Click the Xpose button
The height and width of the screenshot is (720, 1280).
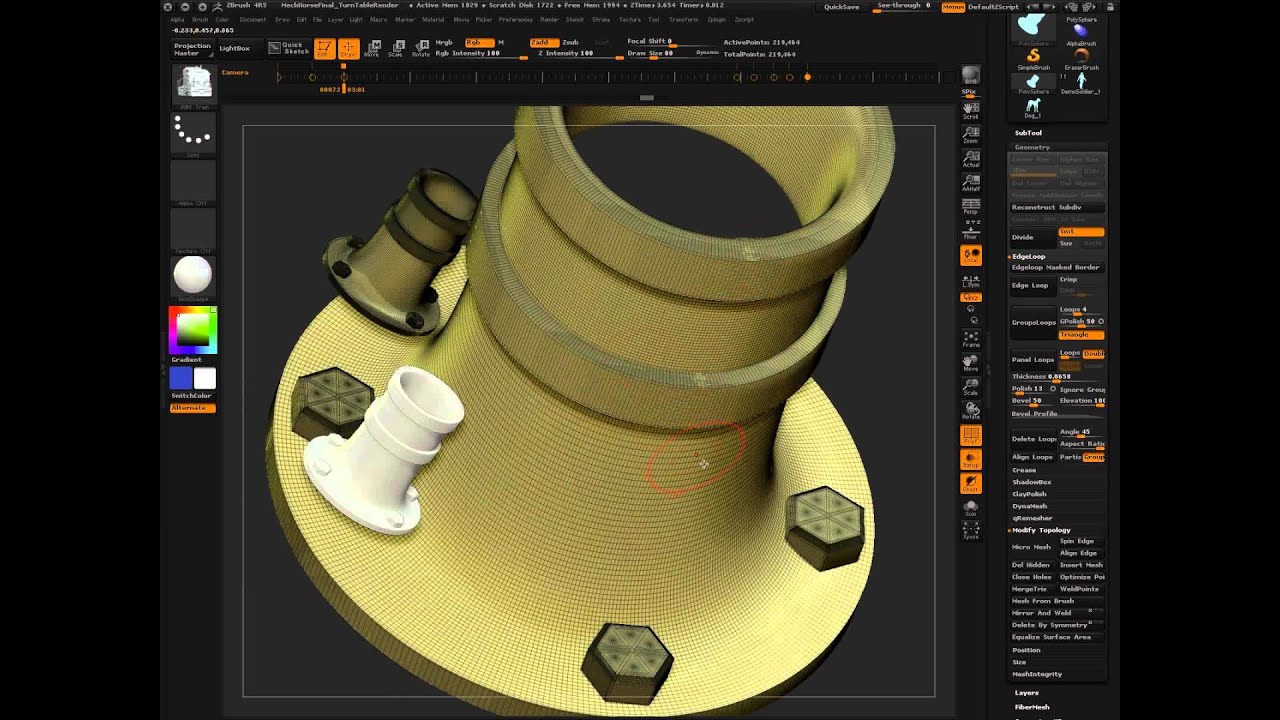coord(970,531)
